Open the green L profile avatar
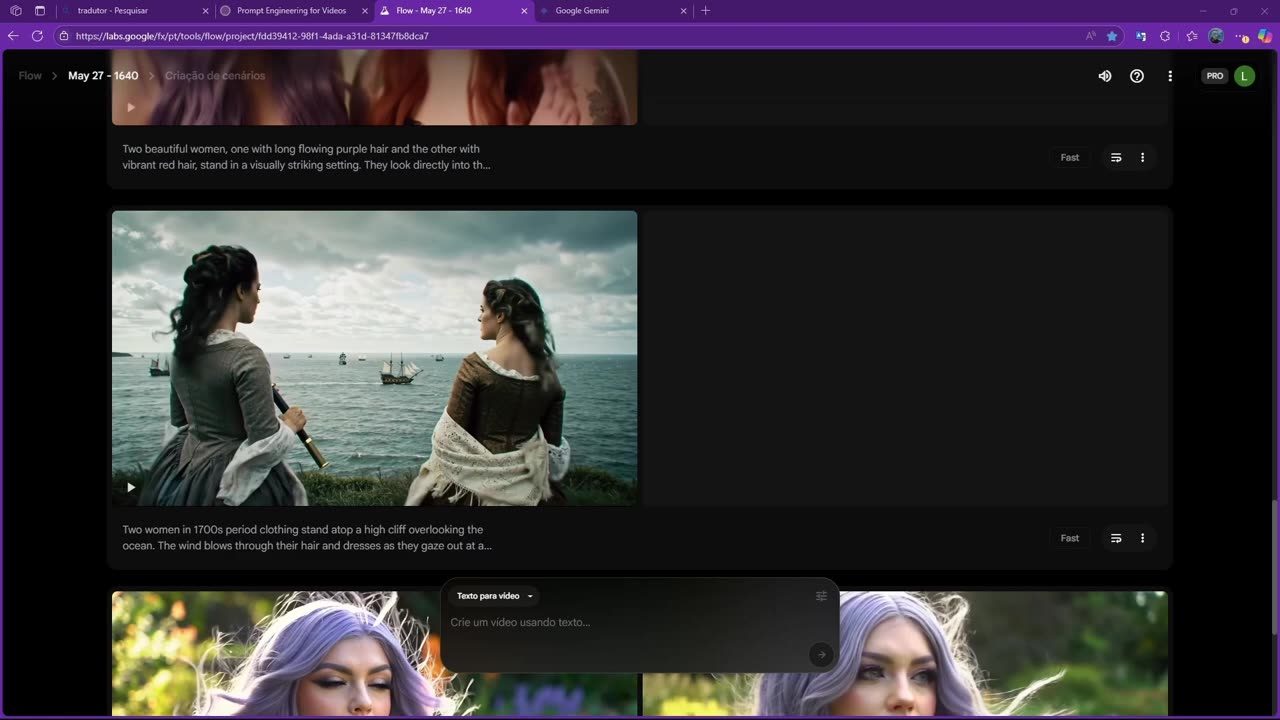The height and width of the screenshot is (720, 1280). coord(1244,76)
